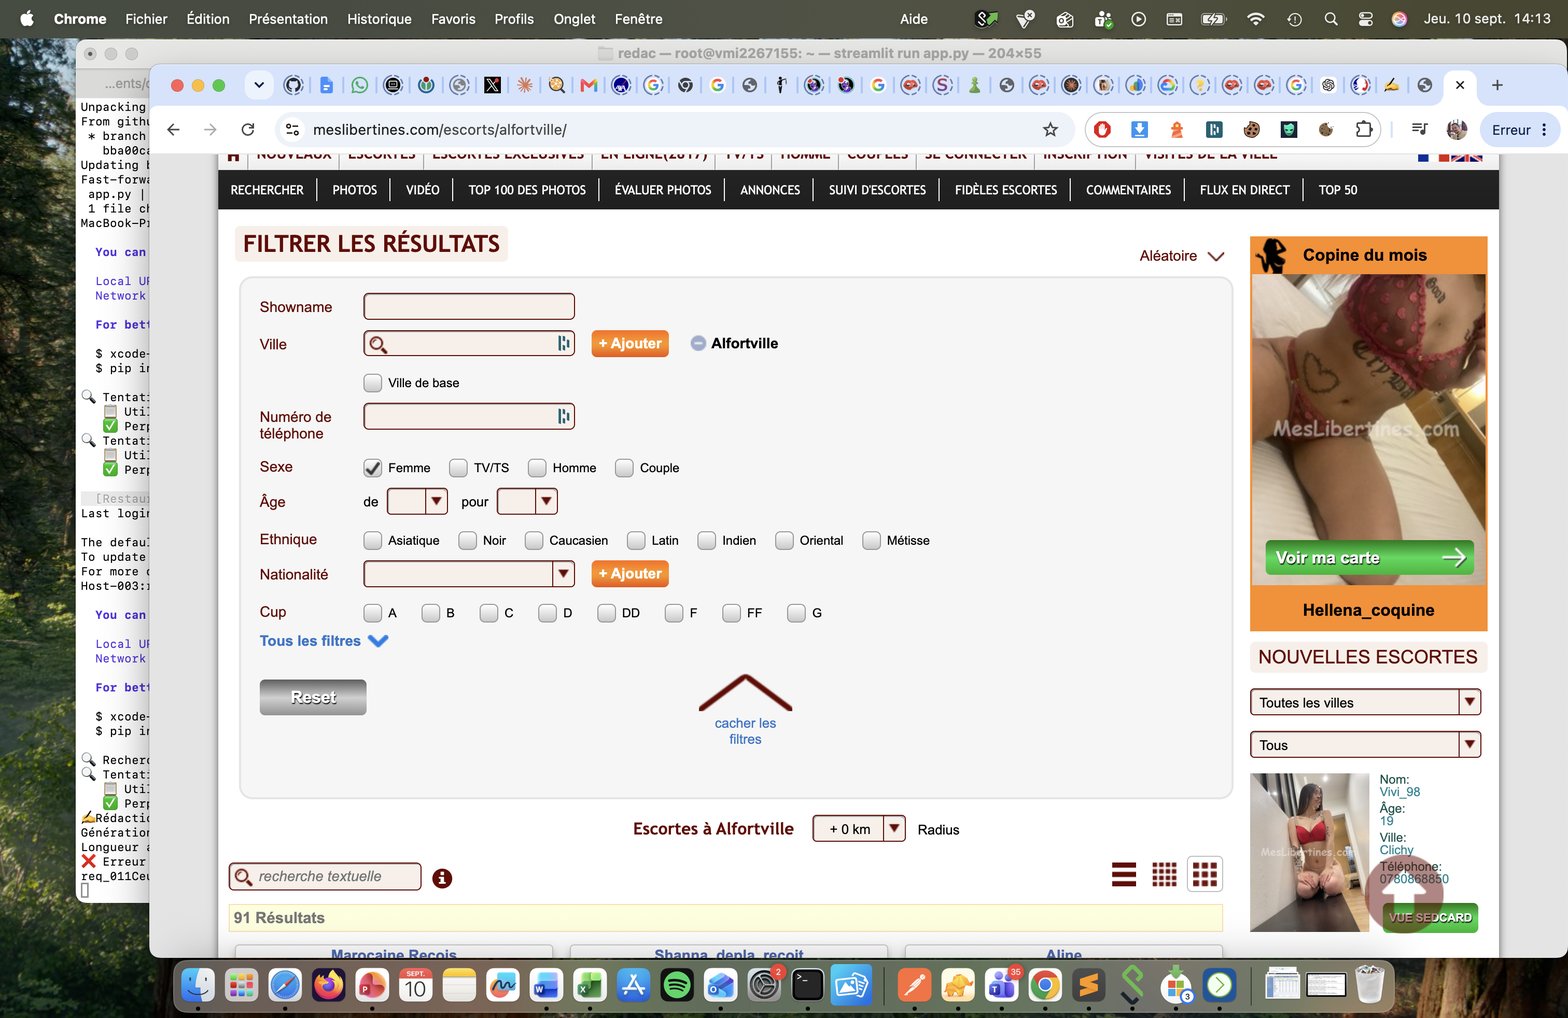The height and width of the screenshot is (1018, 1568).
Task: Remove the Alfortville city filter
Action: point(699,343)
